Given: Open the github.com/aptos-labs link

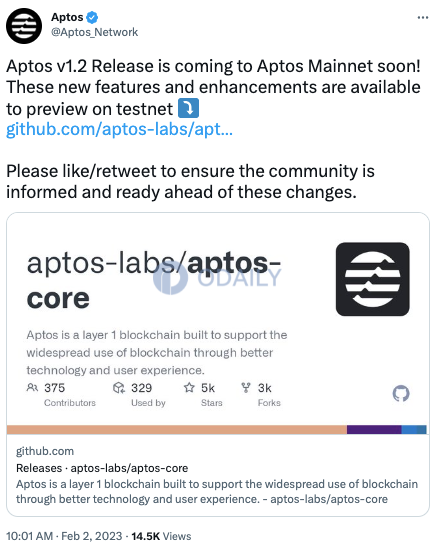Looking at the screenshot, I should (119, 129).
